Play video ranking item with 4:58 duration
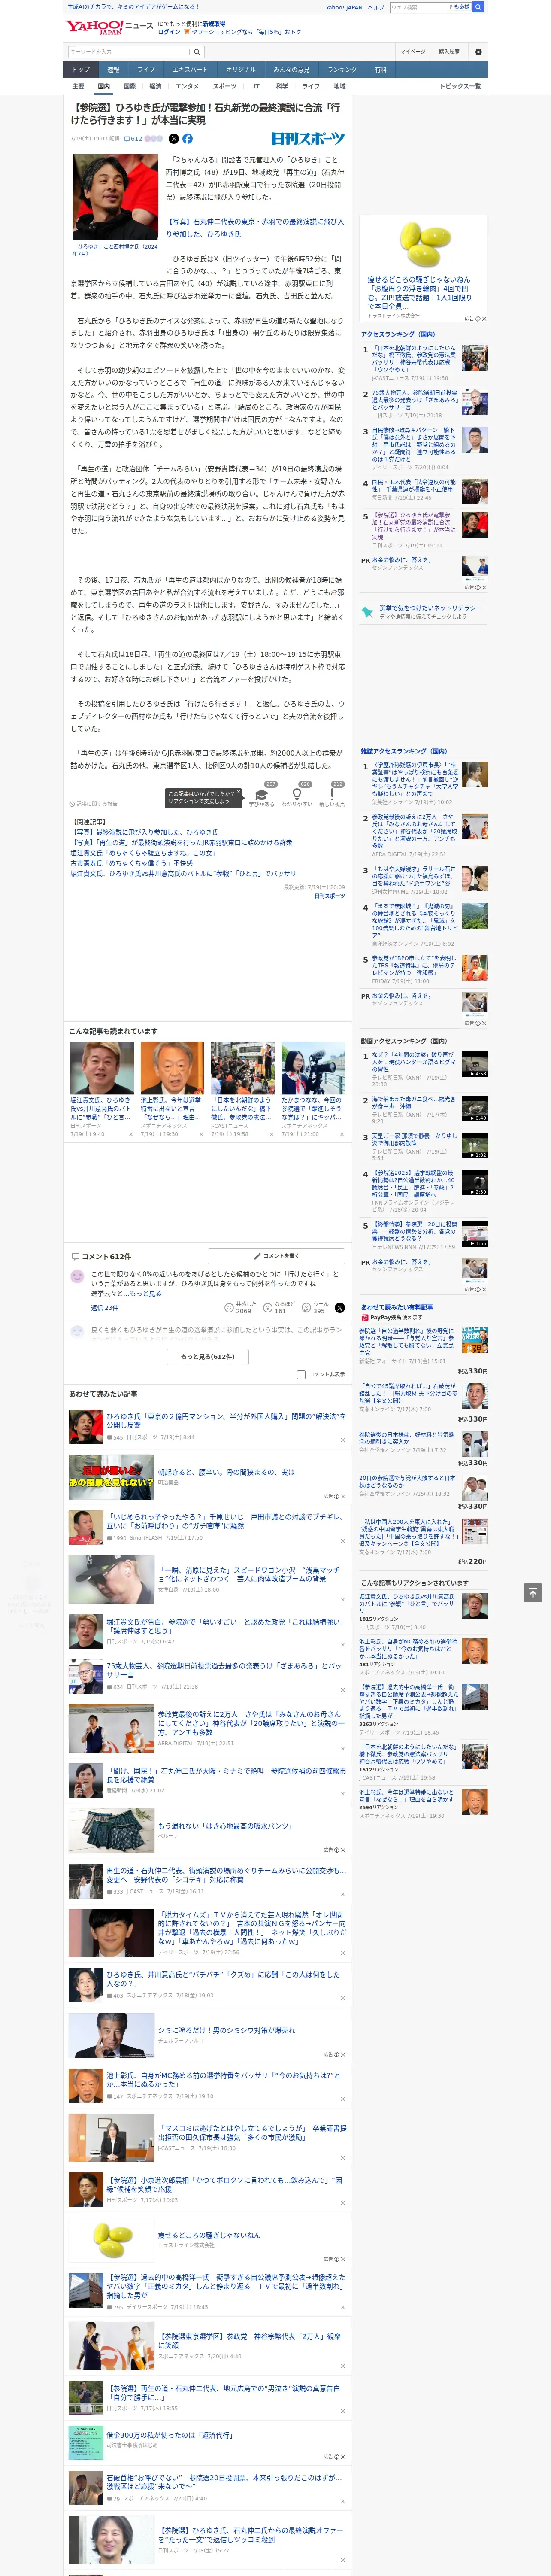Screen dimensions: 551x2576 coord(474,1063)
